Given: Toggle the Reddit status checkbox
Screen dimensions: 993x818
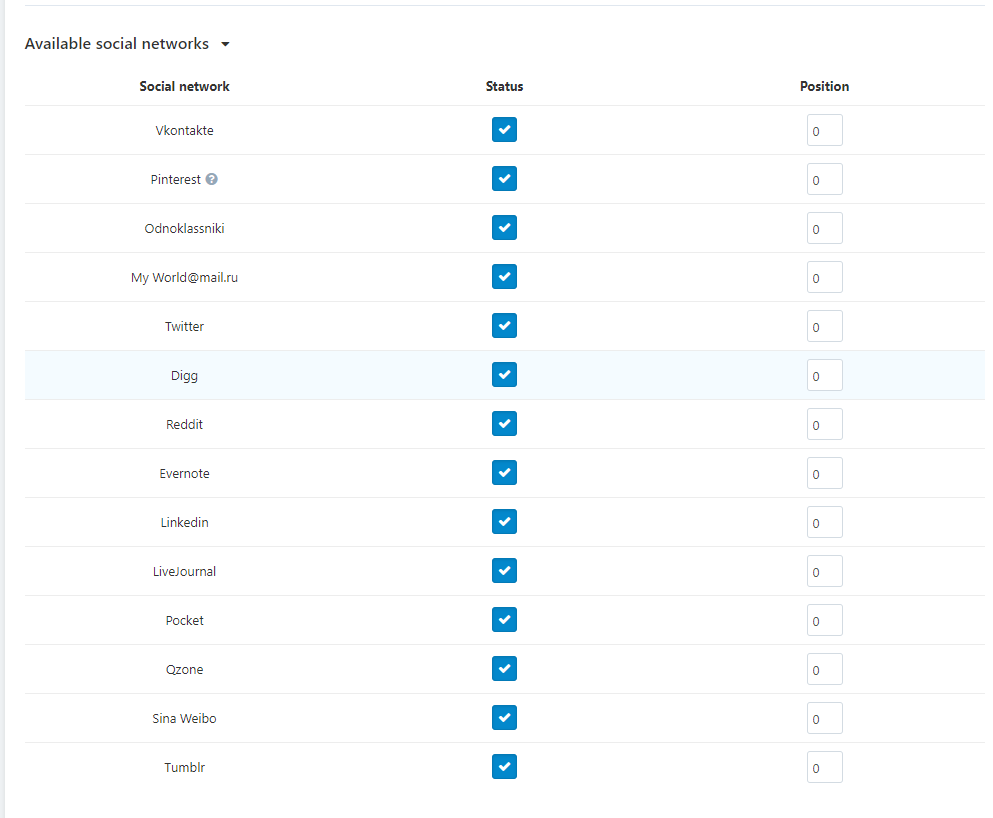Looking at the screenshot, I should (504, 424).
